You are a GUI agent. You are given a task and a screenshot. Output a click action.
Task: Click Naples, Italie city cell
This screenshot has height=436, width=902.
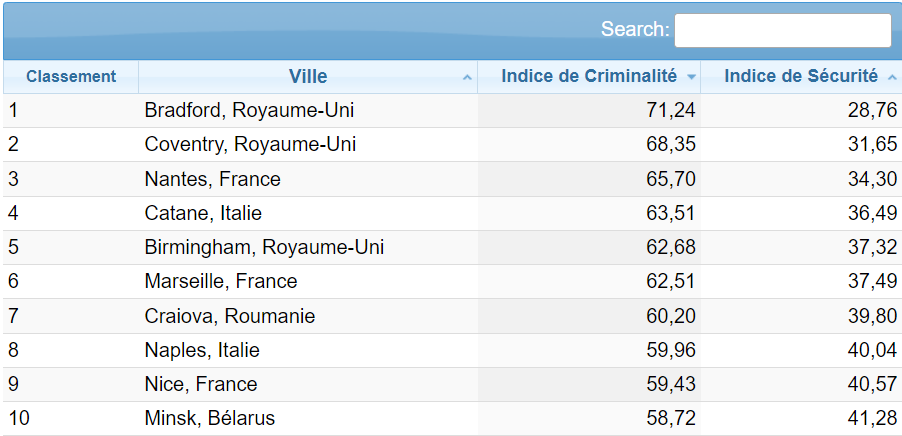coord(202,350)
